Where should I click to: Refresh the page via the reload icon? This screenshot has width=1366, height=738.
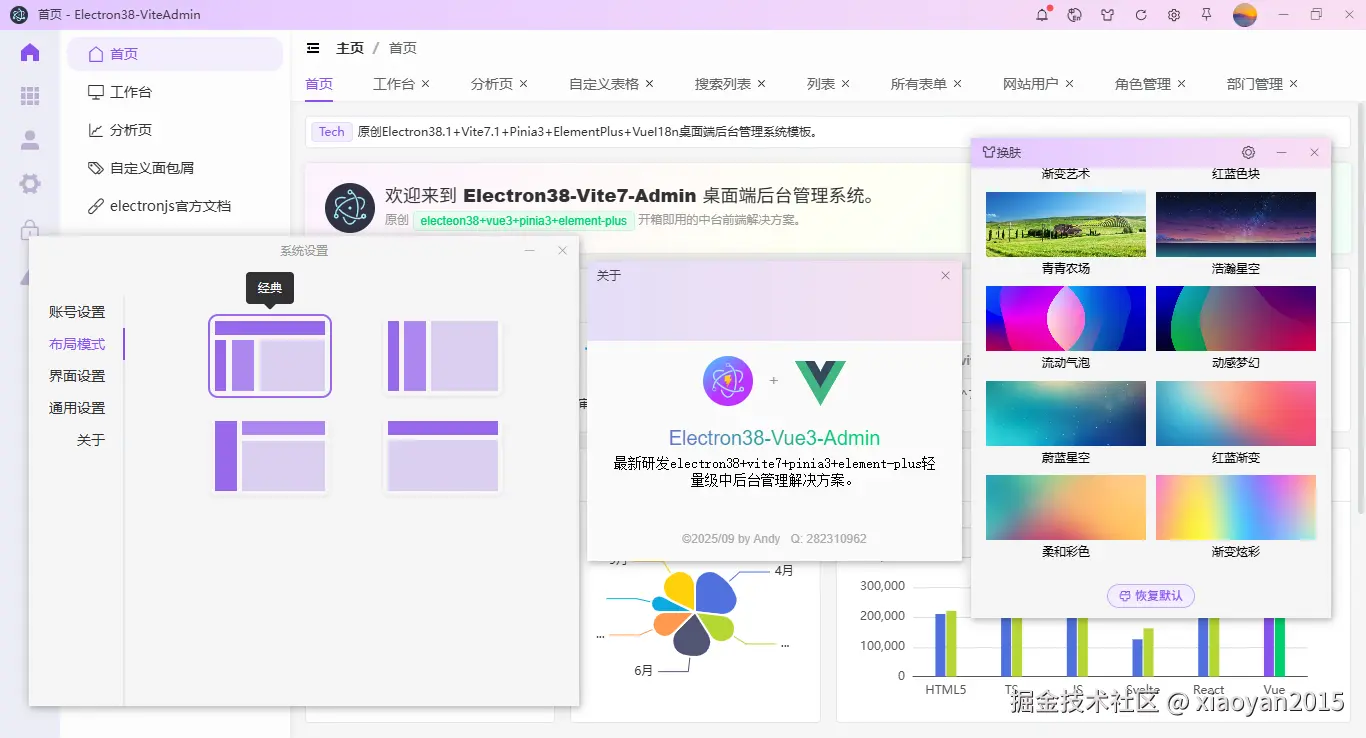[1140, 14]
